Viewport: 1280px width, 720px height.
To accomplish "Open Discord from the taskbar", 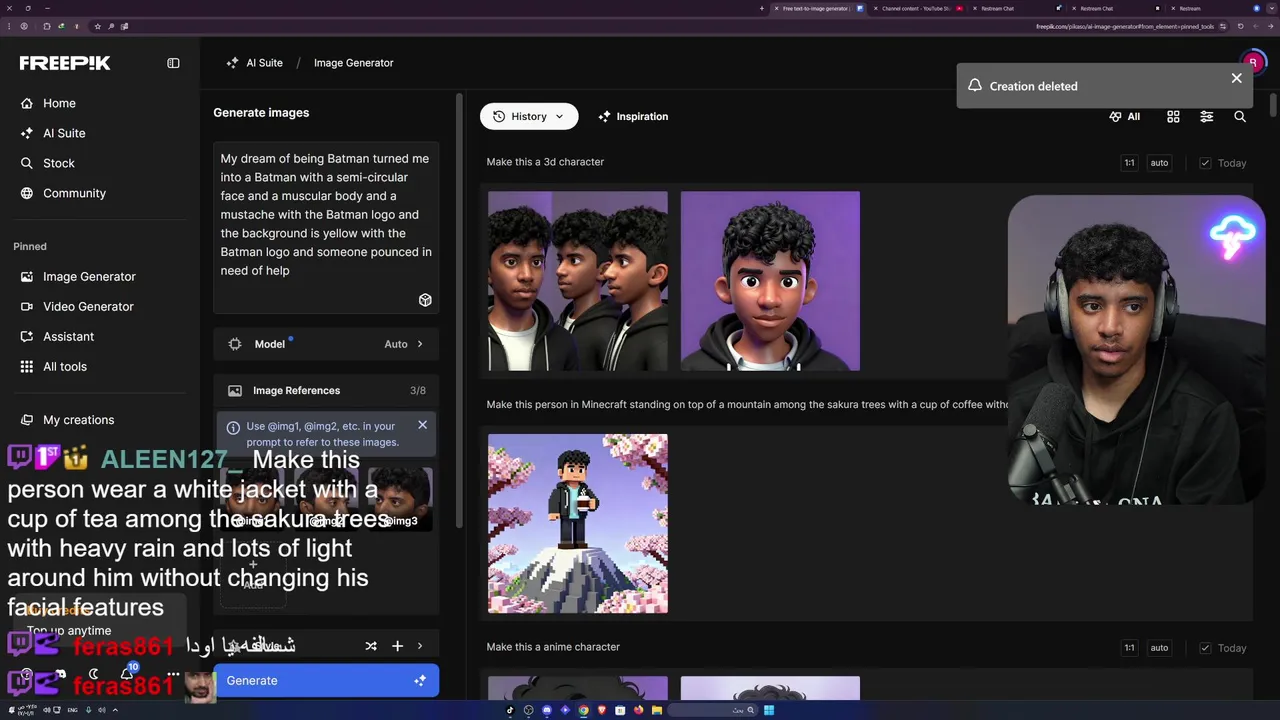I will tap(547, 710).
